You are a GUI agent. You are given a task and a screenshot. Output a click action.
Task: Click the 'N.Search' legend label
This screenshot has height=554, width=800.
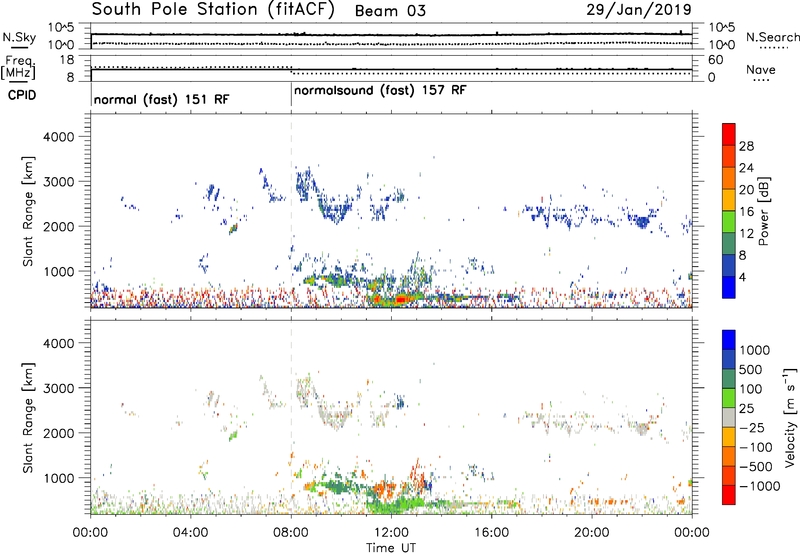772,37
